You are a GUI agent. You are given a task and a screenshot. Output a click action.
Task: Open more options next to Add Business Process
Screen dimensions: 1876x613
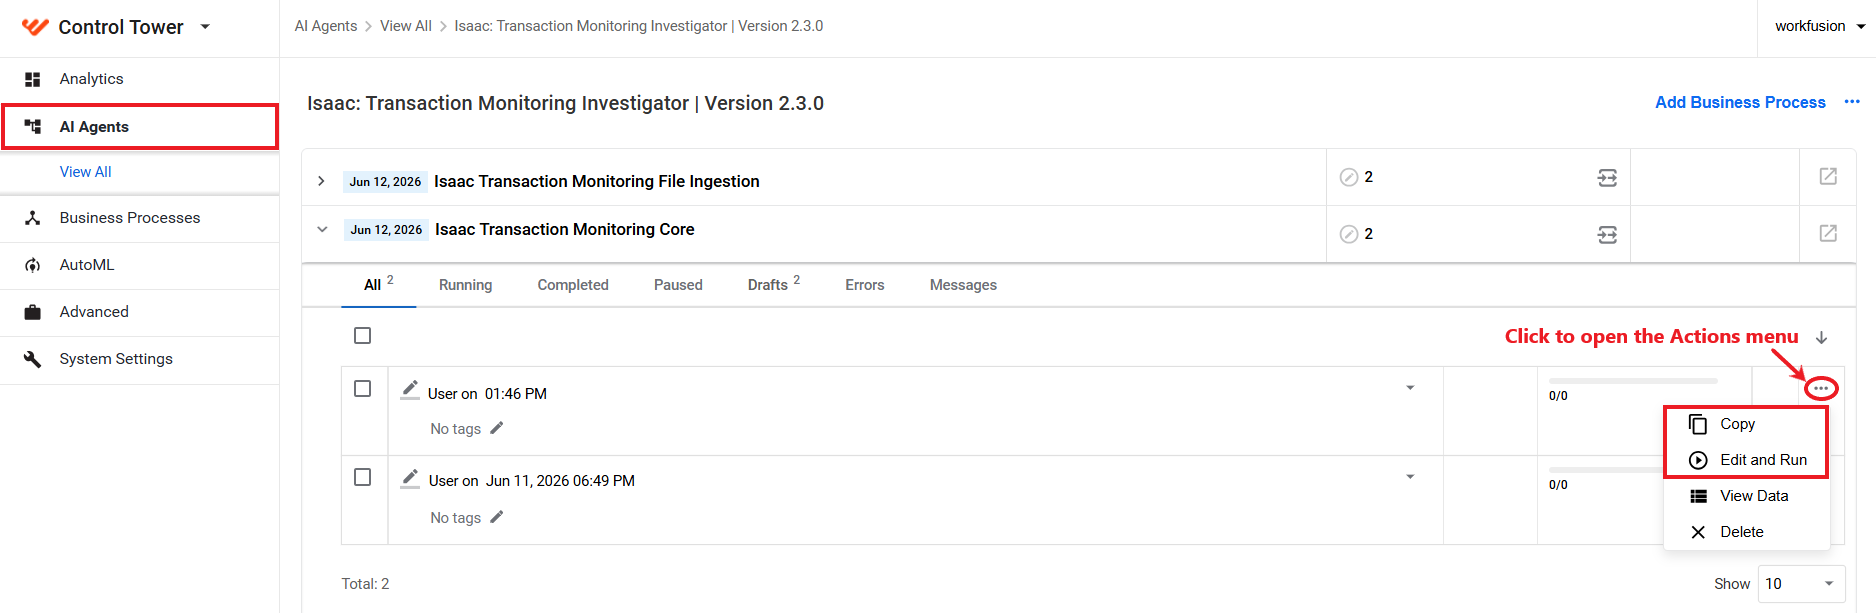[1852, 102]
